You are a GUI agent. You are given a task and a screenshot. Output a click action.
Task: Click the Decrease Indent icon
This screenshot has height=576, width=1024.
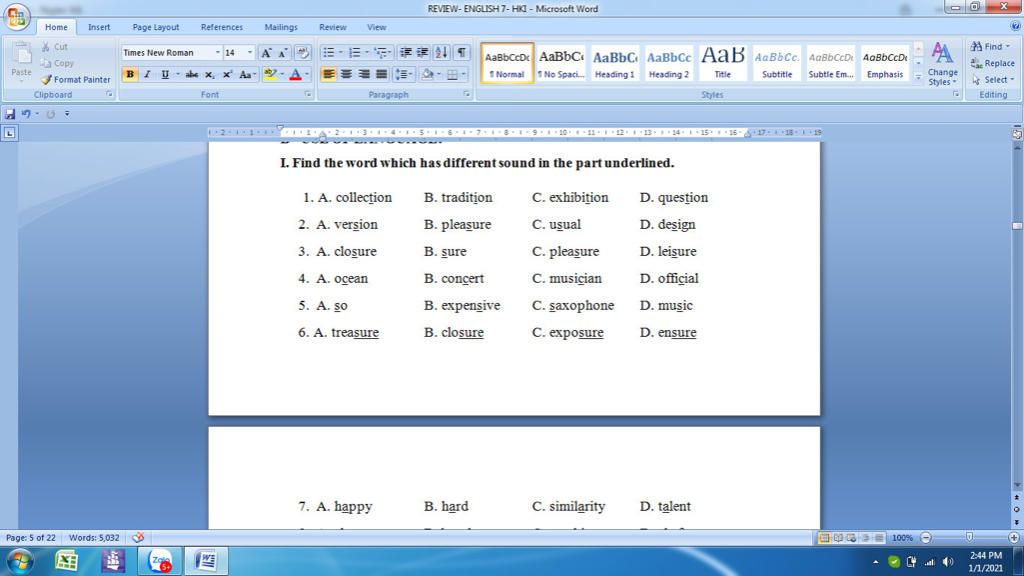(x=406, y=53)
